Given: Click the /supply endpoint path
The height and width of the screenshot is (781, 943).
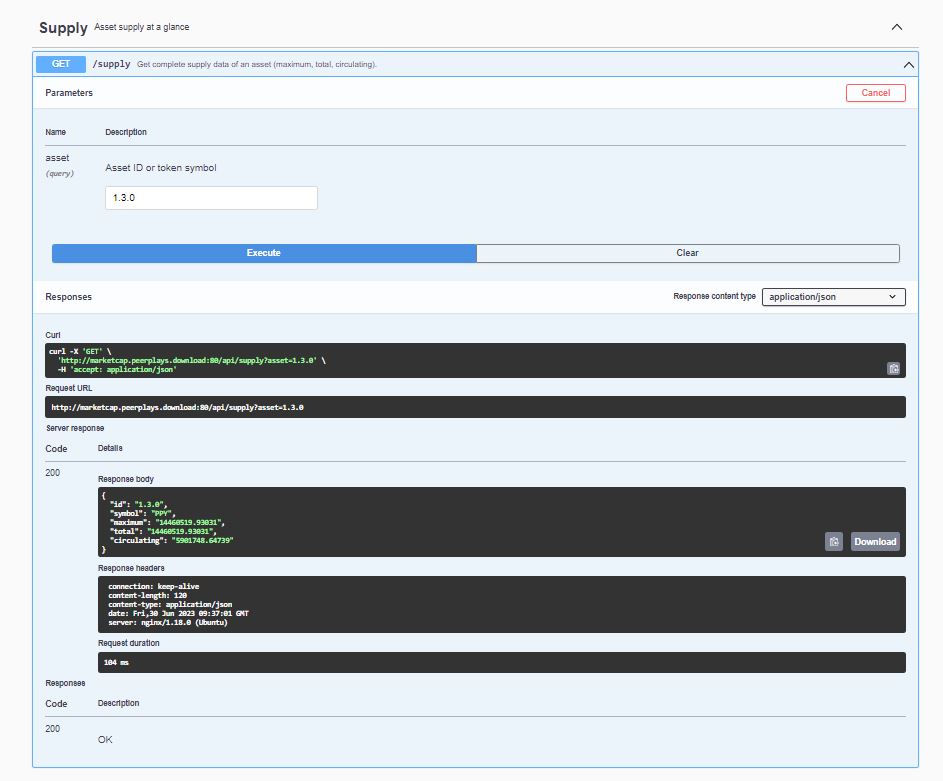Looking at the screenshot, I should tap(111, 64).
